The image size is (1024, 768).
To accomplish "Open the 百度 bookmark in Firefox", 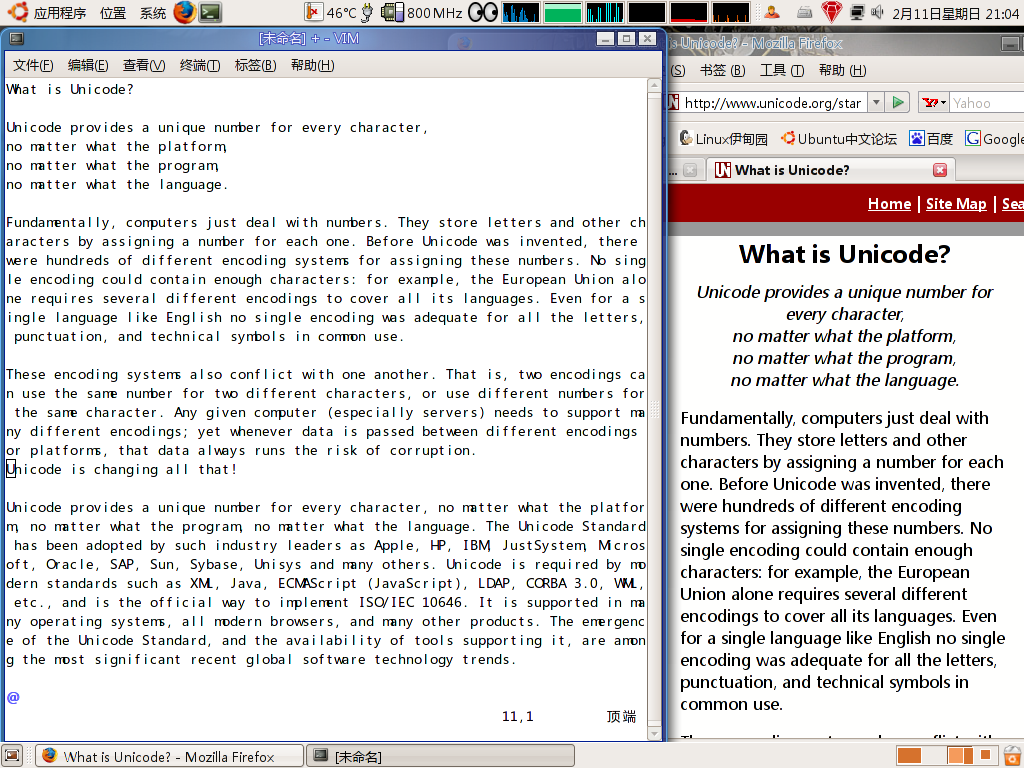I will click(x=931, y=138).
